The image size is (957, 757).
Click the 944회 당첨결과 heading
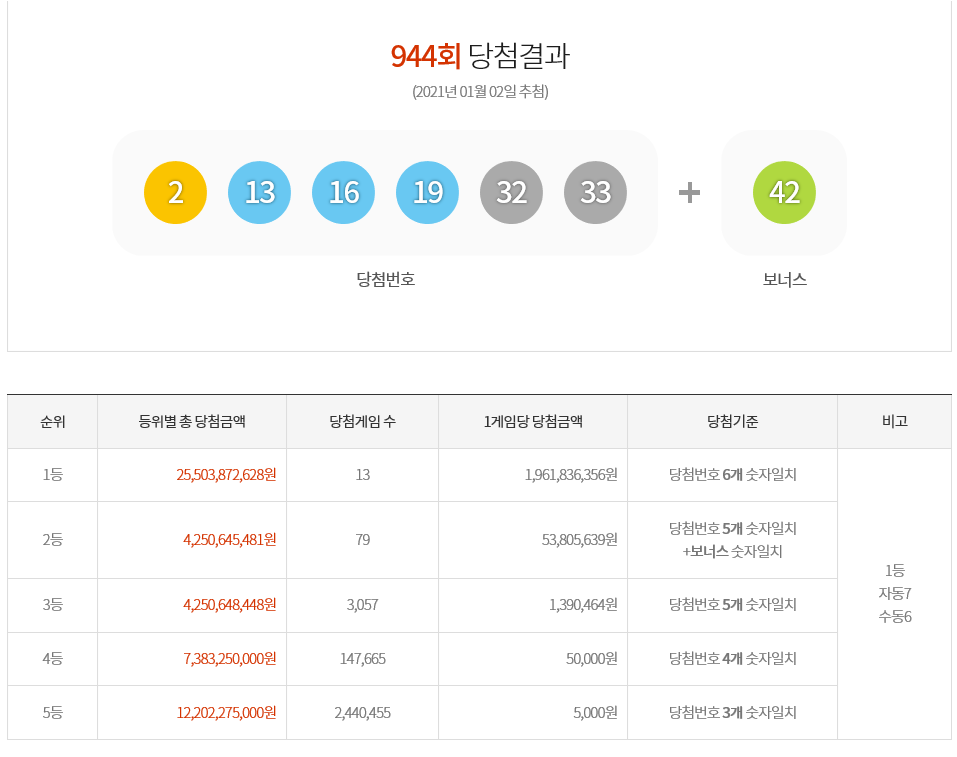point(480,56)
